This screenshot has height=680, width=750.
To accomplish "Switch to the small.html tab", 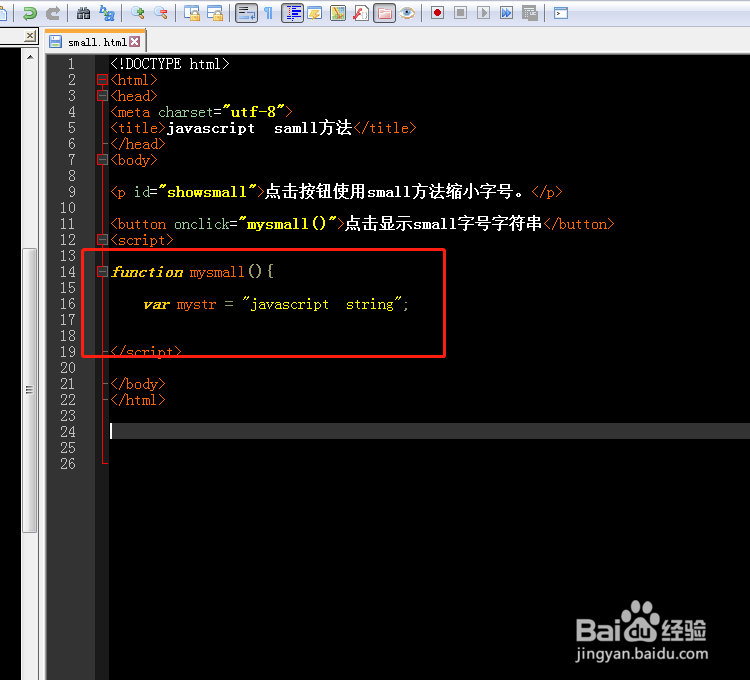I will pyautogui.click(x=97, y=42).
